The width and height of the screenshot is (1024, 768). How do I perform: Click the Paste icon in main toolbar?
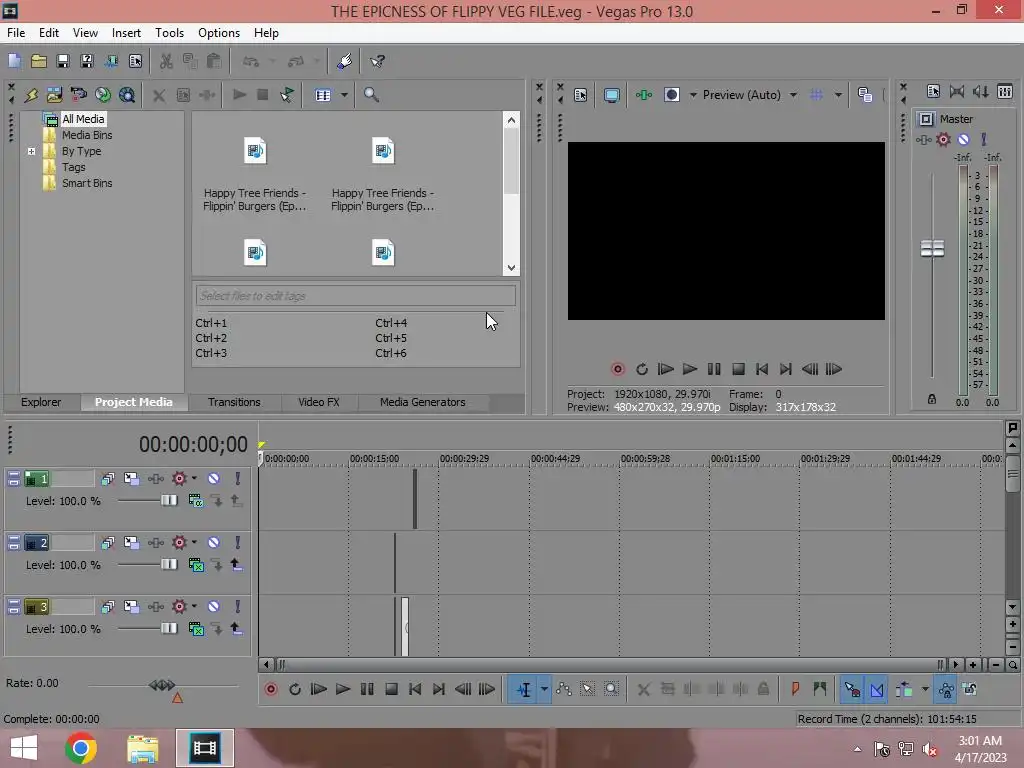[214, 61]
